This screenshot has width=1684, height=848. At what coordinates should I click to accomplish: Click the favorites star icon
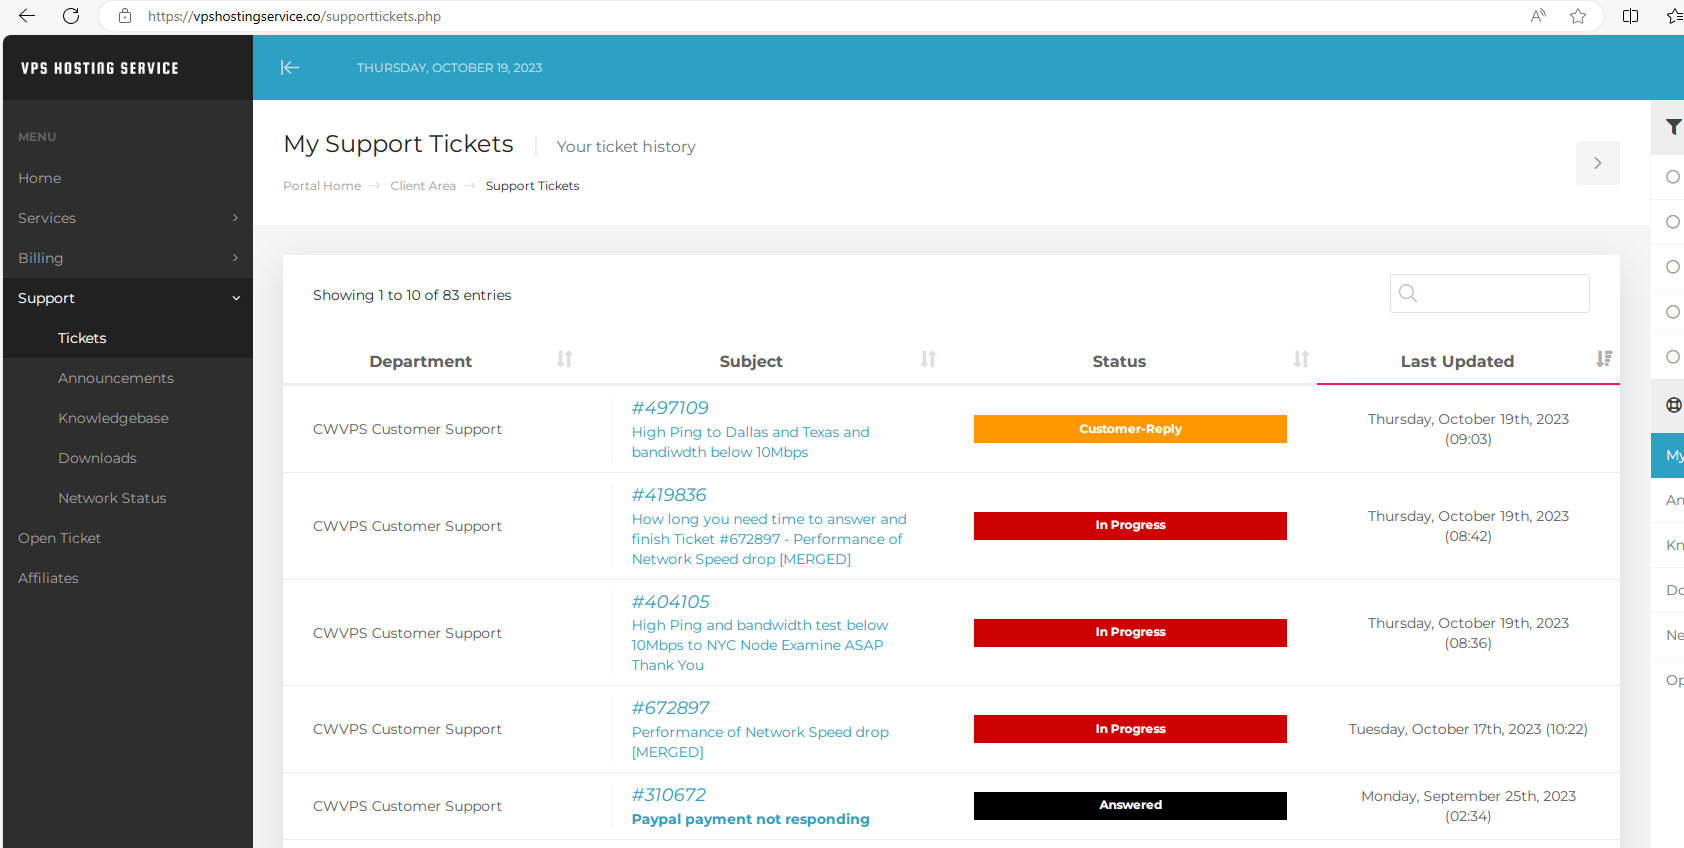[1578, 16]
